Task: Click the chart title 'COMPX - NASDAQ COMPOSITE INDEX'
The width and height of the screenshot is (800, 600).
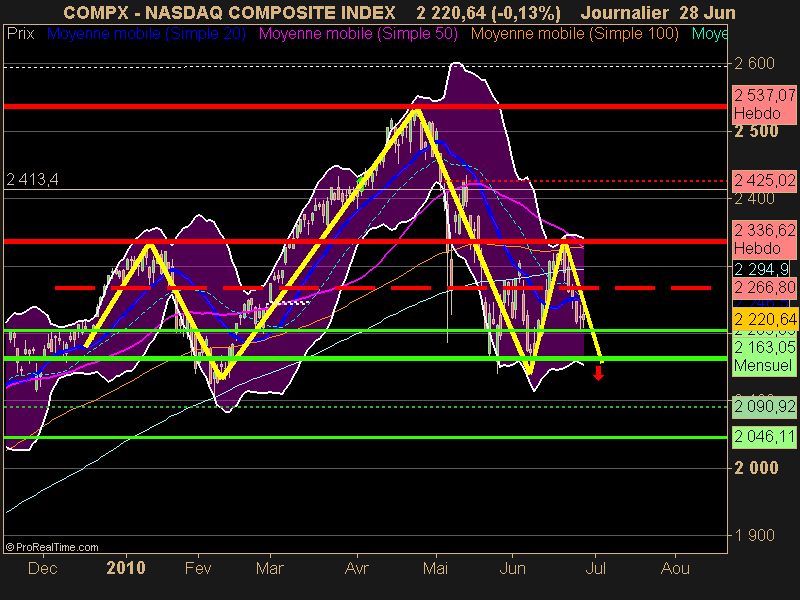Action: (229, 13)
